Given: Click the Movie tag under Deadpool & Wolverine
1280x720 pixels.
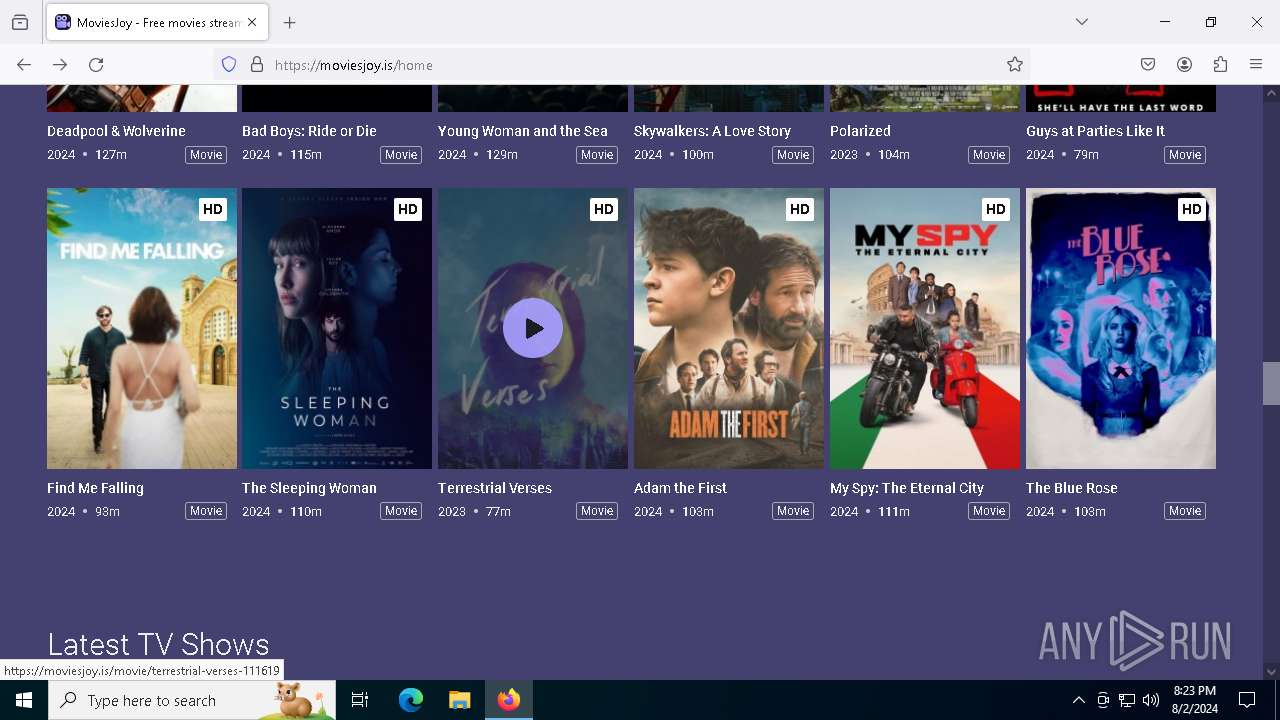Looking at the screenshot, I should (x=206, y=155).
